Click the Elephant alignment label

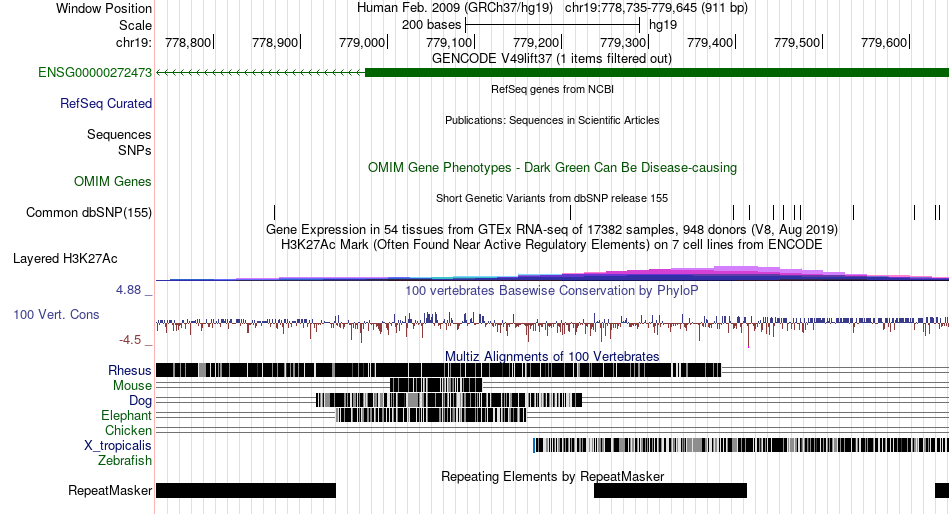point(126,416)
